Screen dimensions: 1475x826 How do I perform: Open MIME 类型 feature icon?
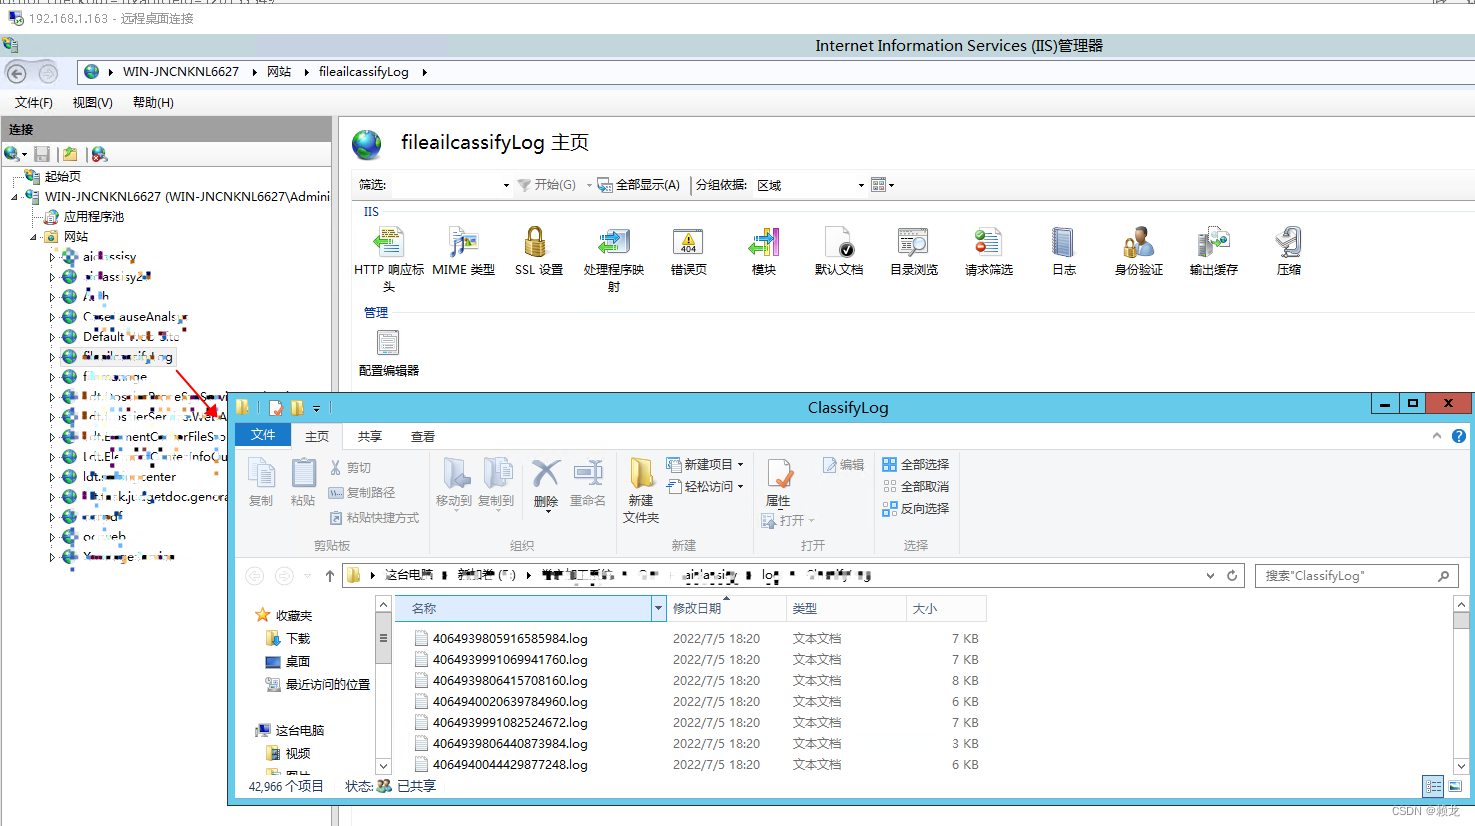[463, 242]
